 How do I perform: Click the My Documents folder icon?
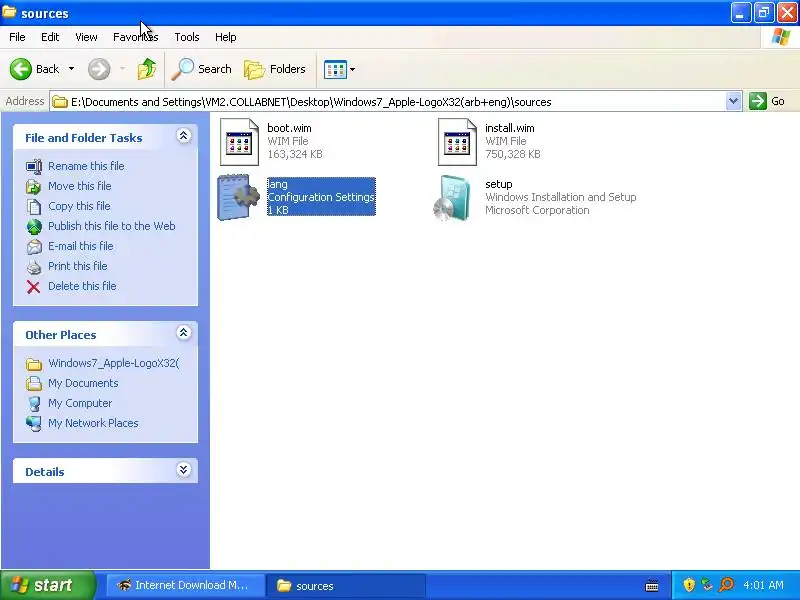point(34,384)
